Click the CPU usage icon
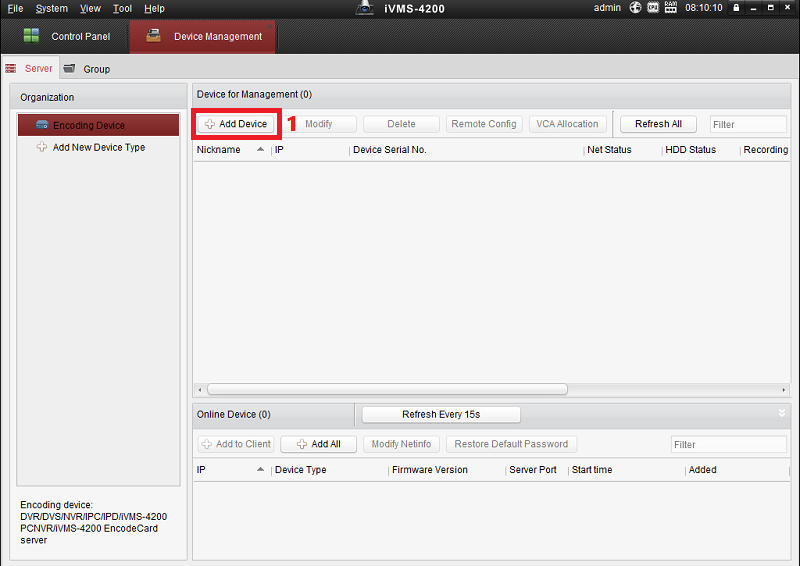 coord(653,8)
